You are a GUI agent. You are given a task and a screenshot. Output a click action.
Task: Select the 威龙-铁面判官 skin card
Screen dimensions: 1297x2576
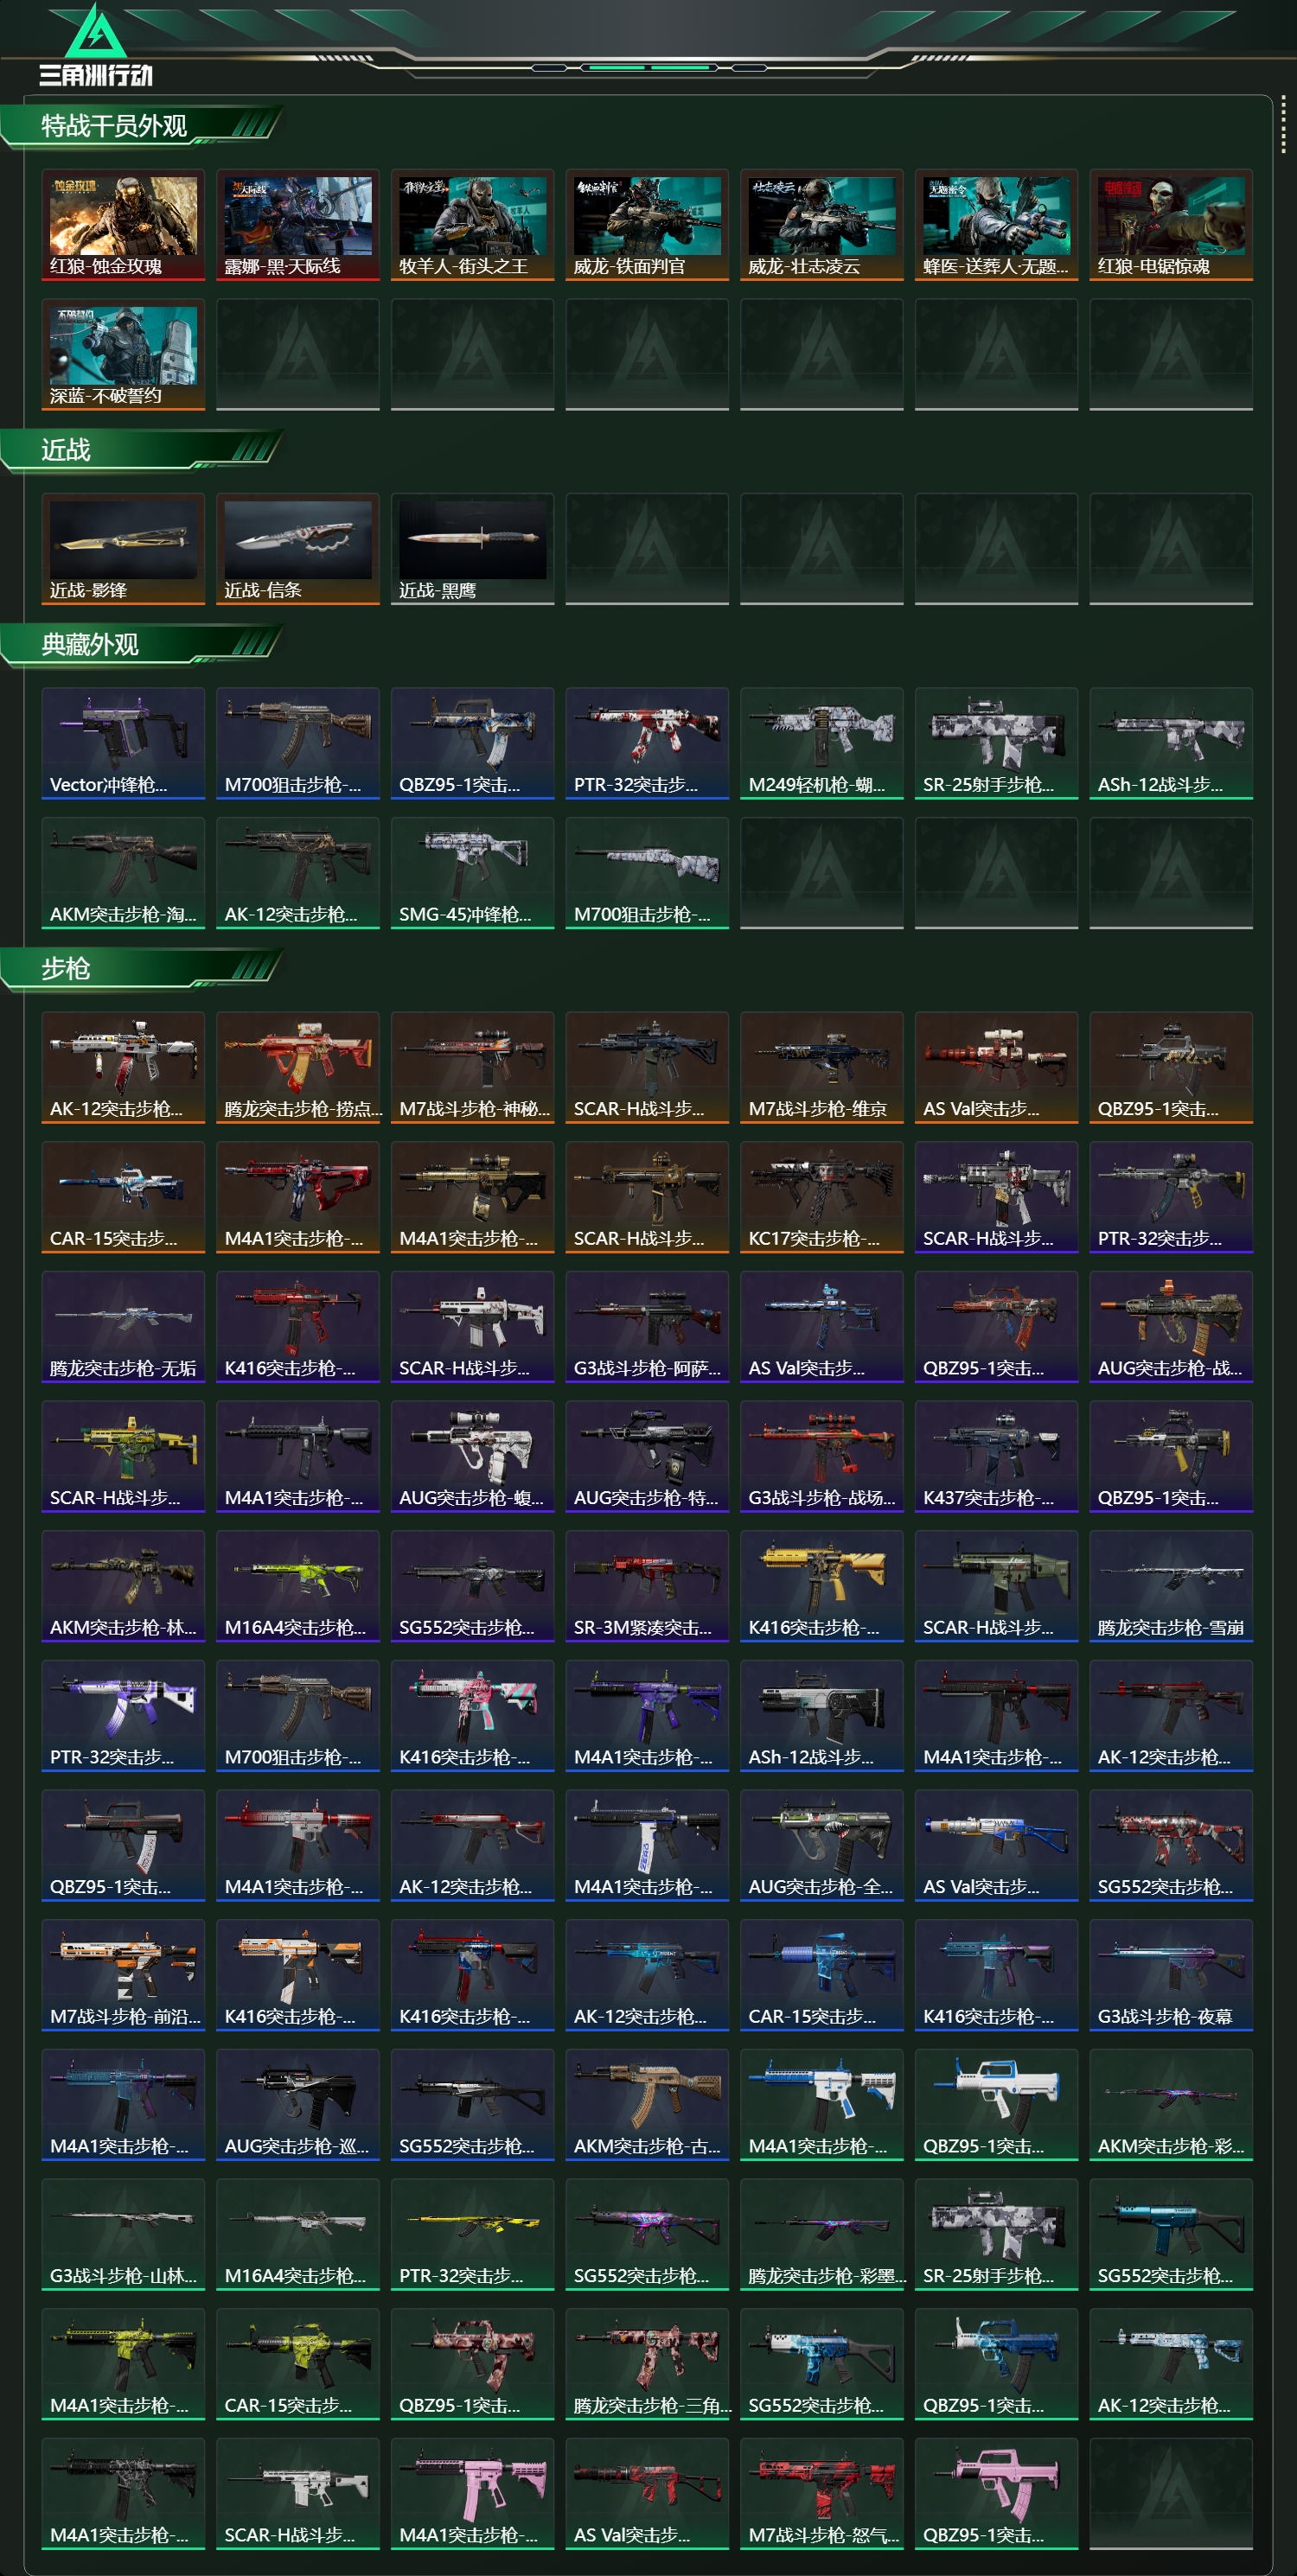(647, 225)
